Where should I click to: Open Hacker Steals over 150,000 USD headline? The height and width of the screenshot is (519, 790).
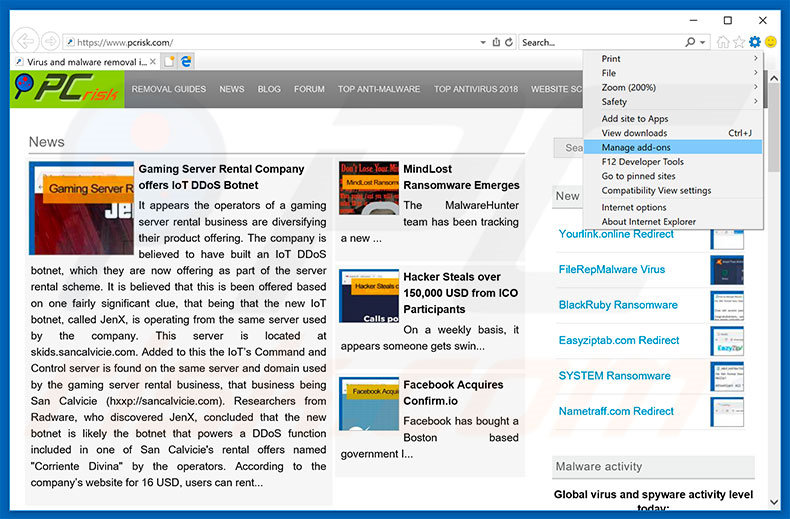460,293
